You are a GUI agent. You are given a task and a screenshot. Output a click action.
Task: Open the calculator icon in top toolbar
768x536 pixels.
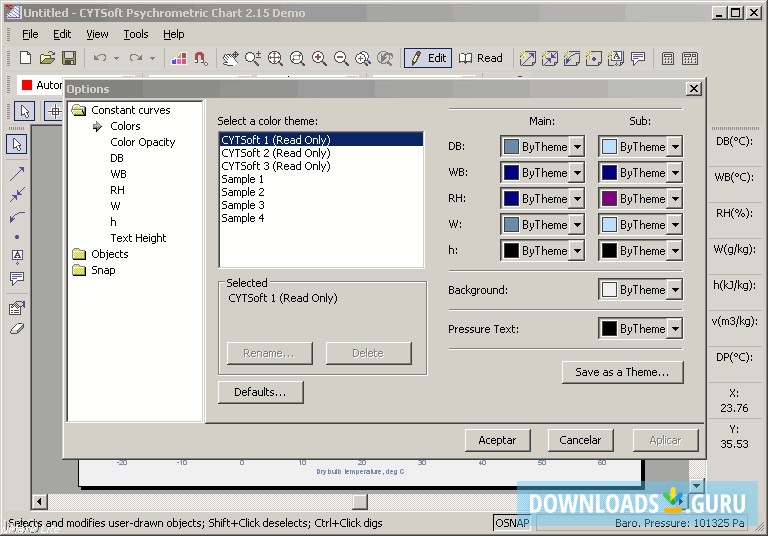click(x=668, y=58)
